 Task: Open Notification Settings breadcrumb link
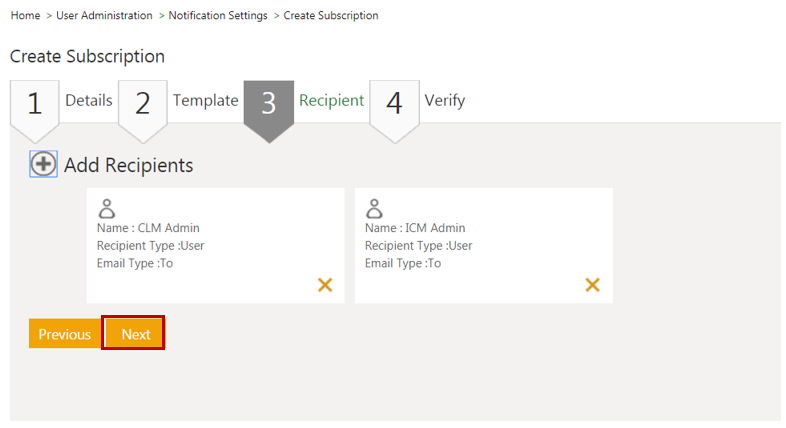click(x=218, y=16)
